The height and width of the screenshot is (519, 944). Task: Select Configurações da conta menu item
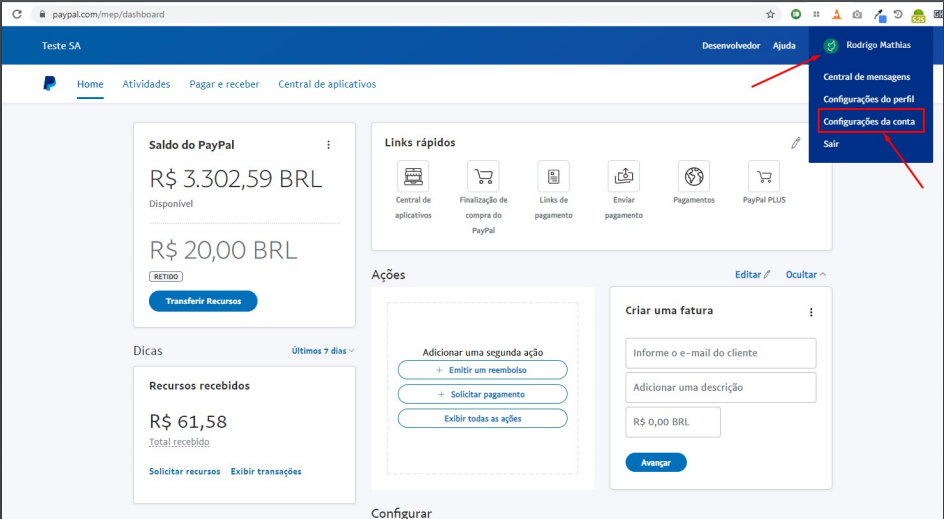pos(869,121)
